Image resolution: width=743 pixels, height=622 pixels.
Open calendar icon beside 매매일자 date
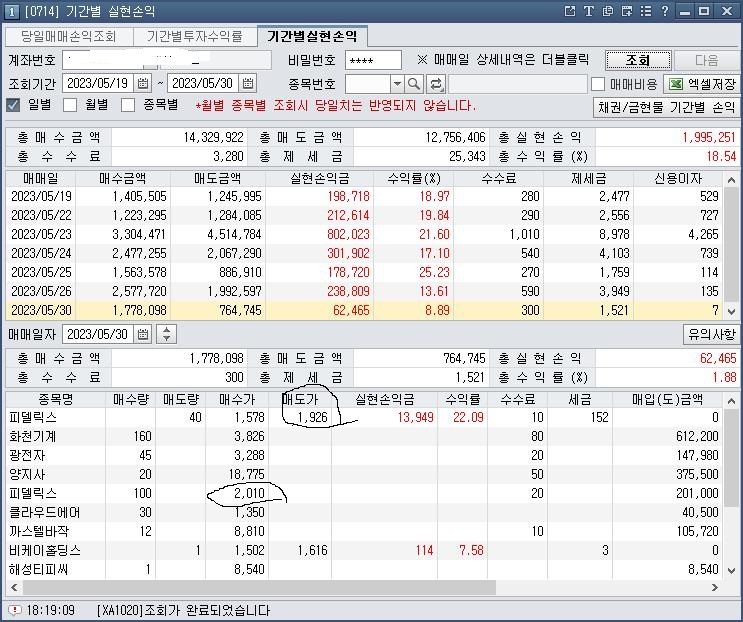tap(143, 334)
